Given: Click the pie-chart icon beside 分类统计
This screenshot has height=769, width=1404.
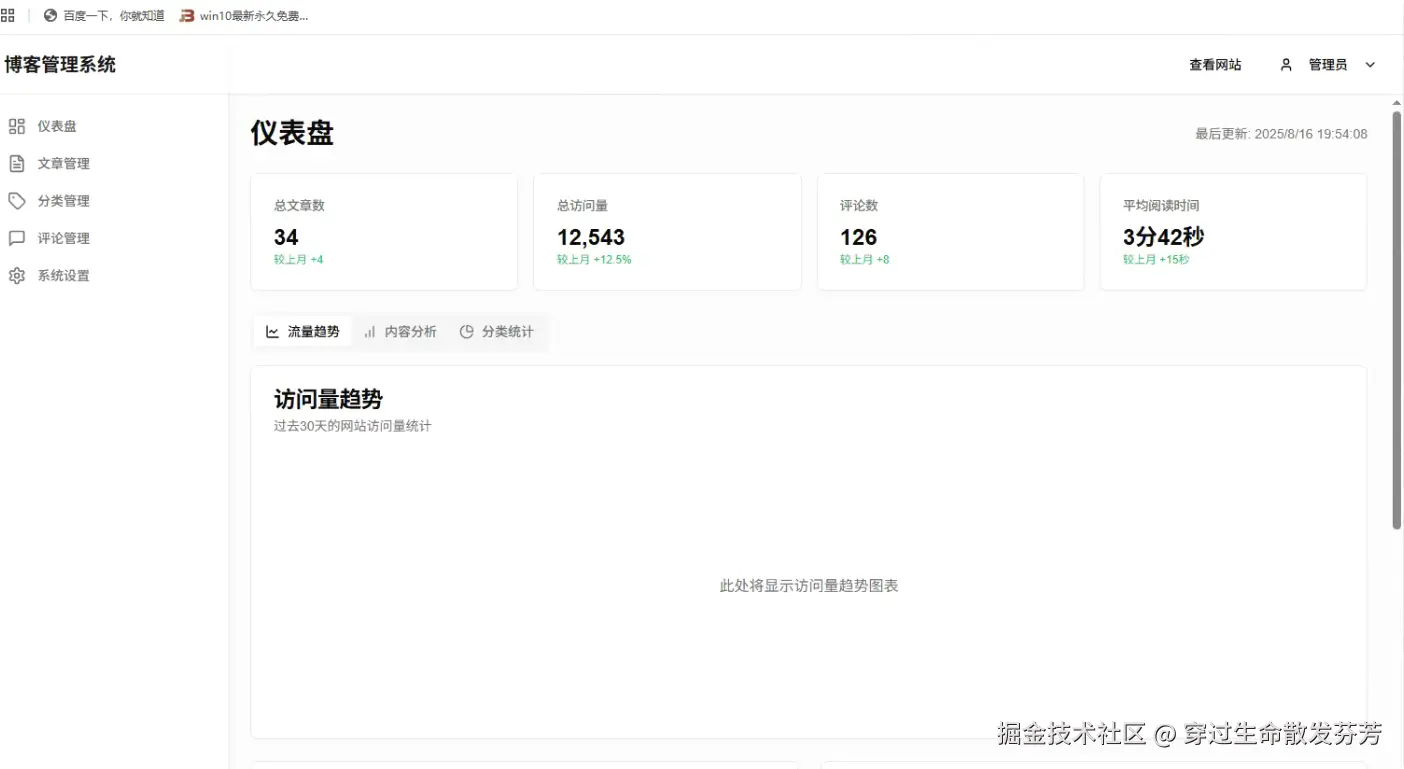Looking at the screenshot, I should (x=466, y=331).
